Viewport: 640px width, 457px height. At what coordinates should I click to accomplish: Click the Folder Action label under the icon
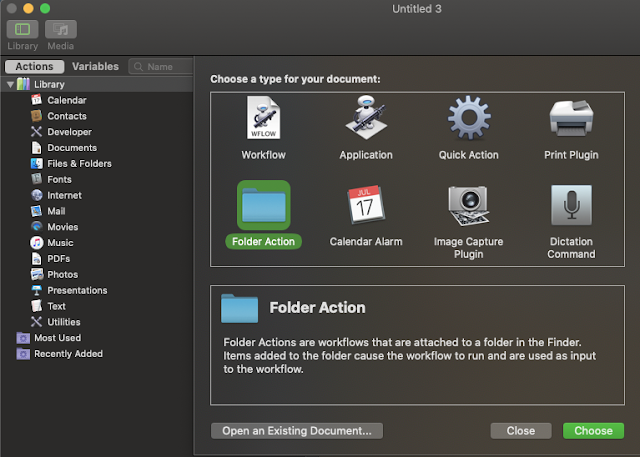263,242
